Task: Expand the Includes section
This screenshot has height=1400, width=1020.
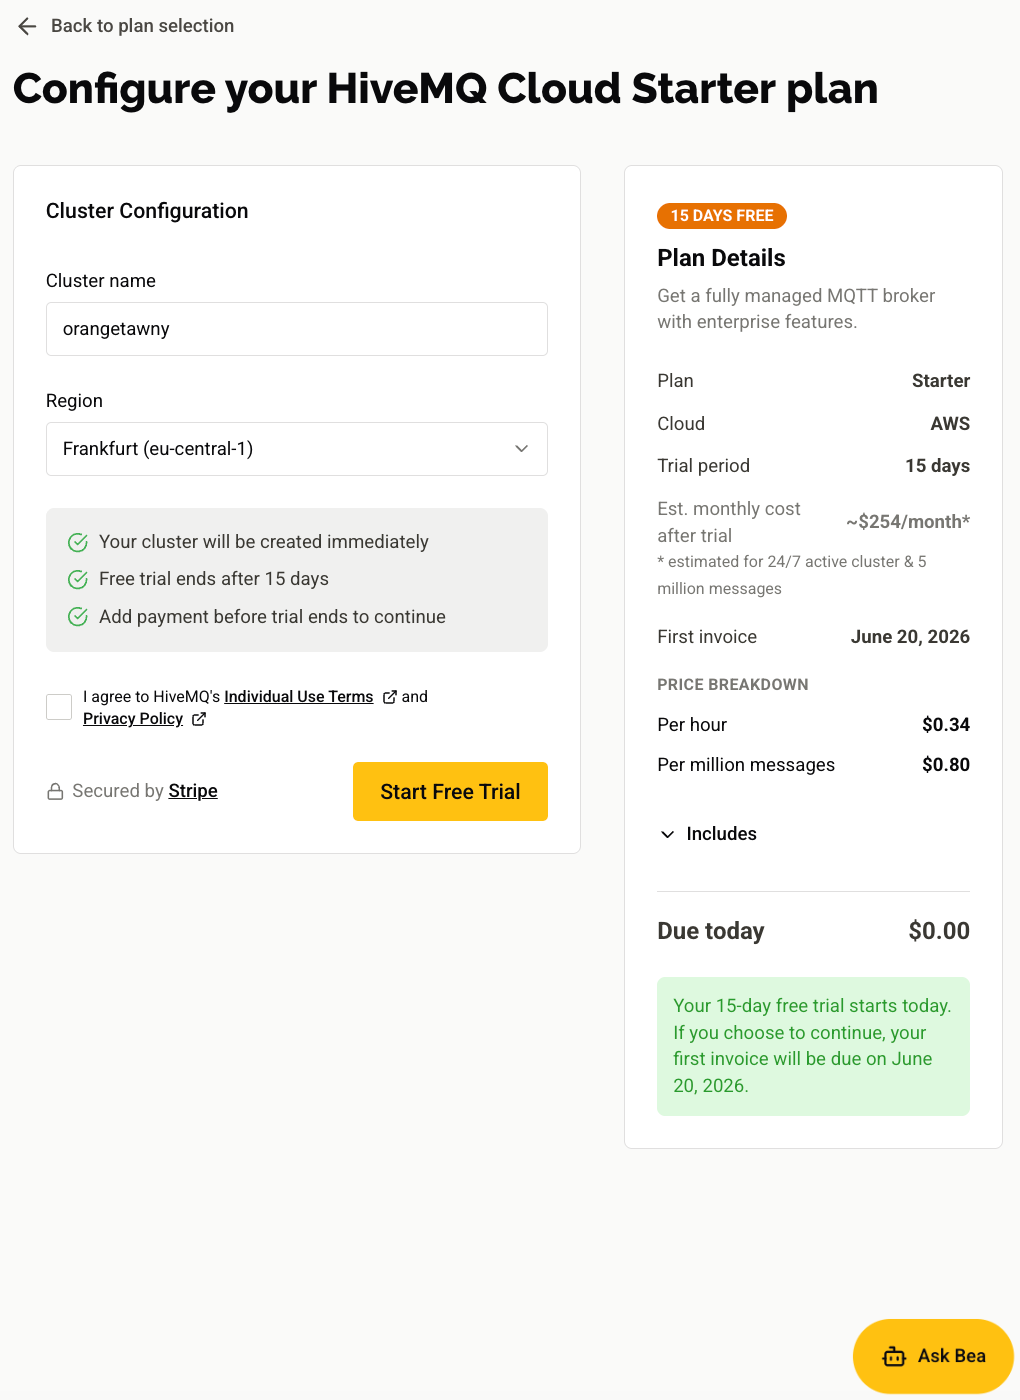Action: pyautogui.click(x=708, y=834)
